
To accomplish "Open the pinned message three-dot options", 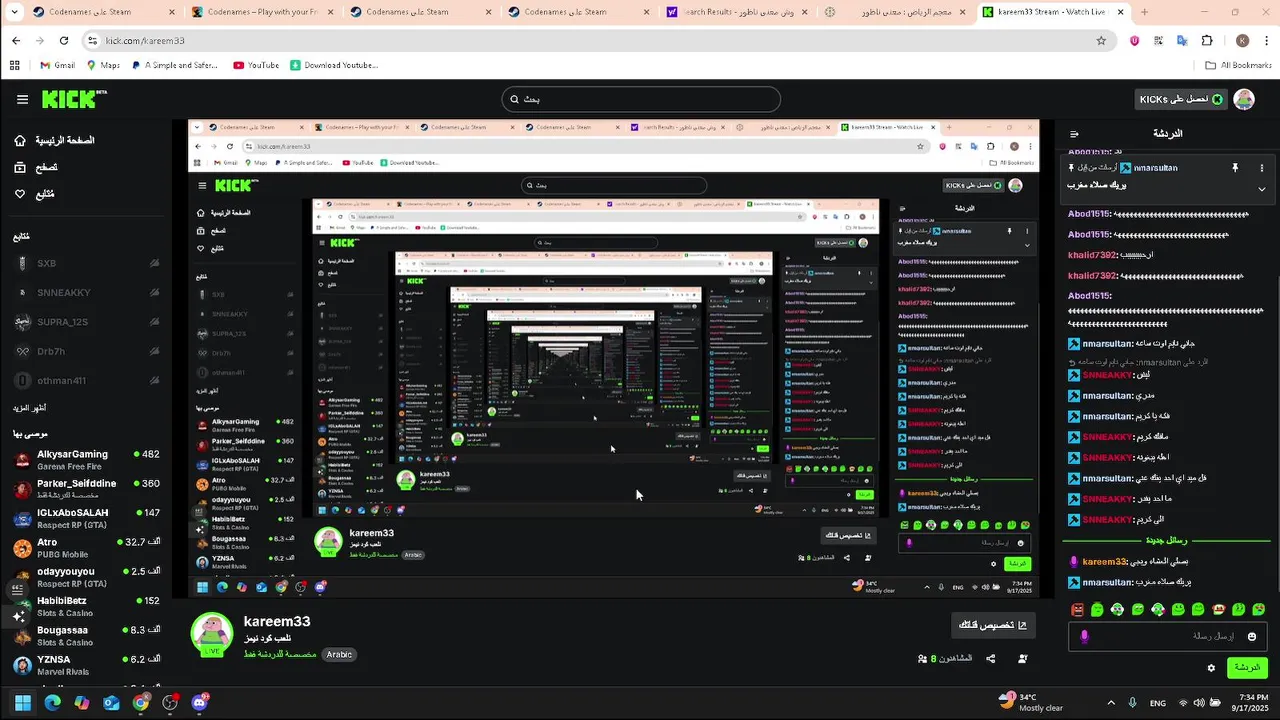I will click(x=1261, y=168).
